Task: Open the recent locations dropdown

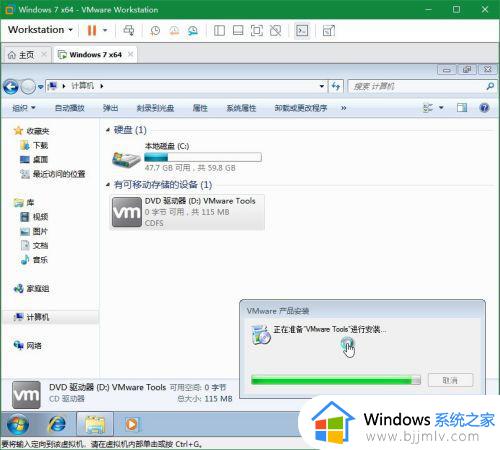Action: pyautogui.click(x=40, y=87)
